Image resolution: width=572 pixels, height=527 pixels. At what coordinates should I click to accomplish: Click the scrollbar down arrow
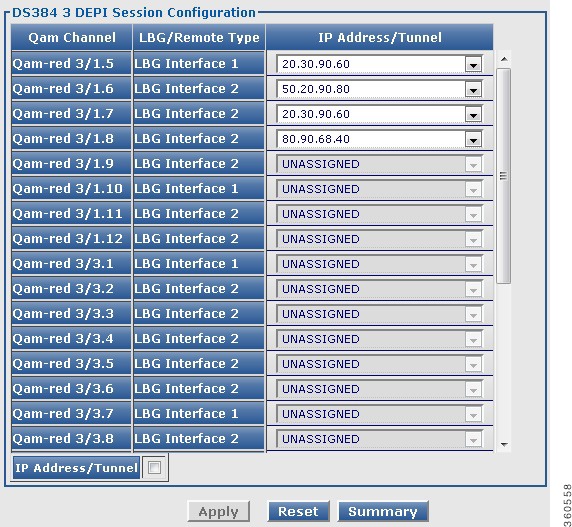click(x=504, y=445)
